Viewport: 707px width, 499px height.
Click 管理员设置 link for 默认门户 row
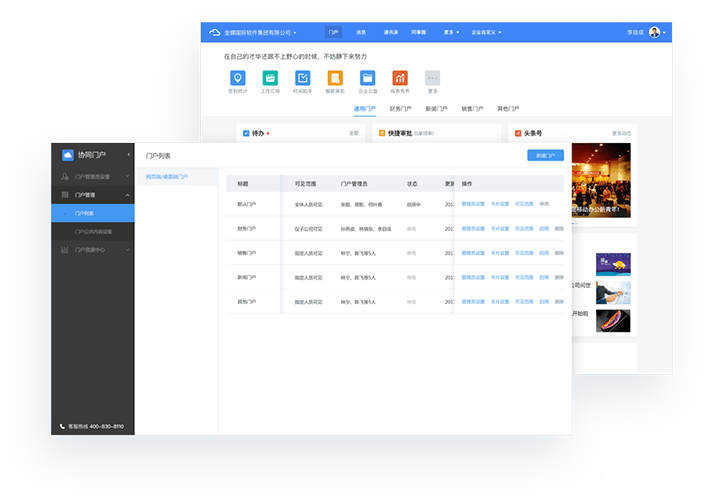coord(472,203)
